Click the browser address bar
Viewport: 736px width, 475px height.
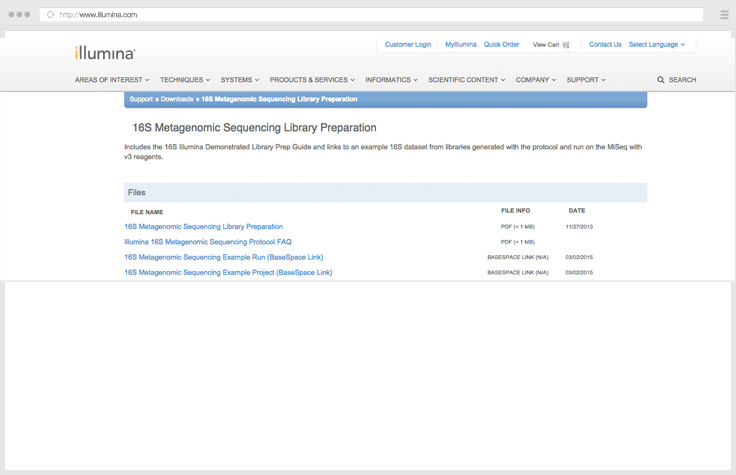pos(370,15)
